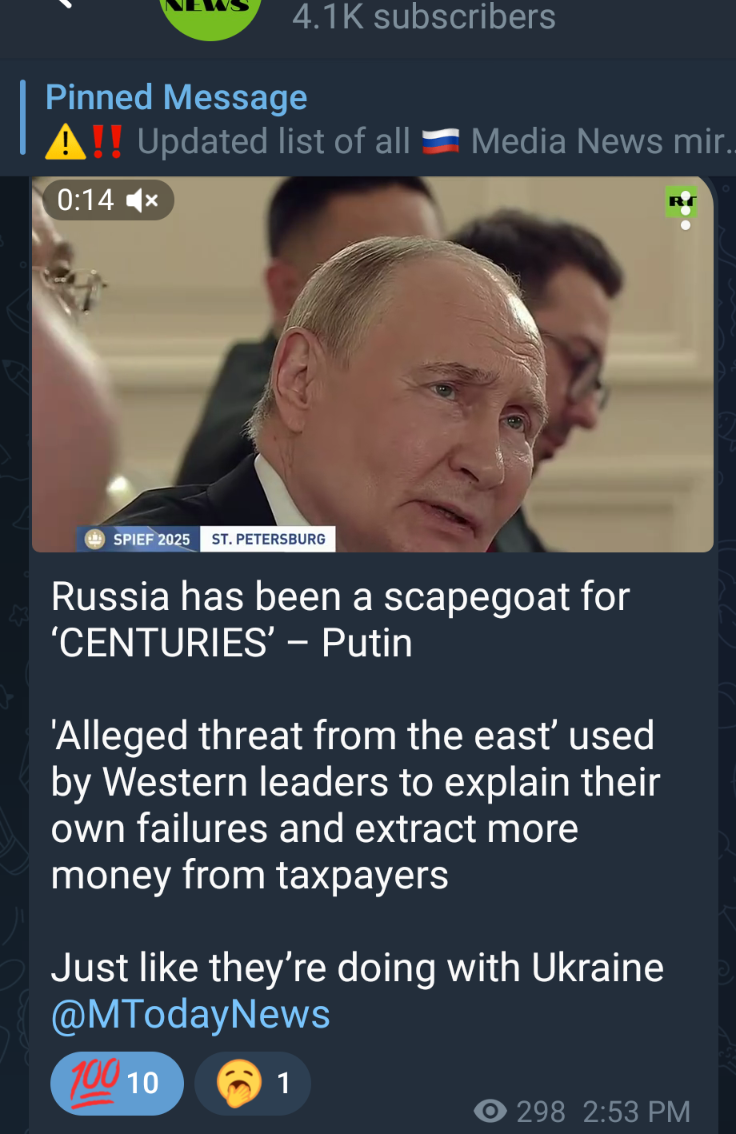Viewport: 736px width, 1134px height.
Task: Toggle the yawning face reaction
Action: [253, 1083]
